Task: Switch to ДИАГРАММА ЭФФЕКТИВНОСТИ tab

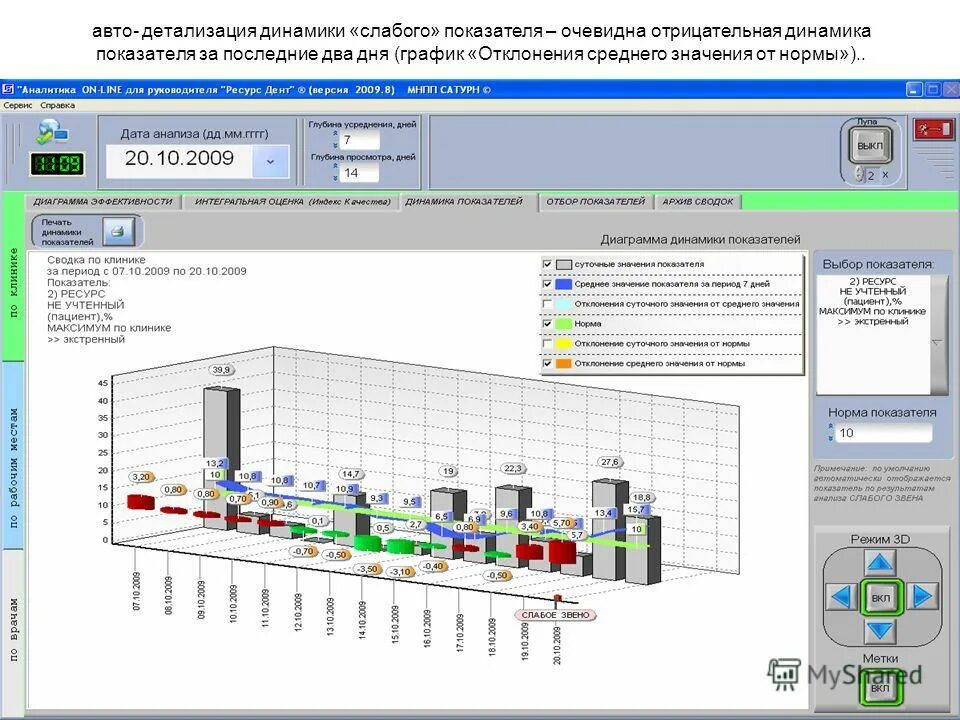Action: tap(103, 201)
